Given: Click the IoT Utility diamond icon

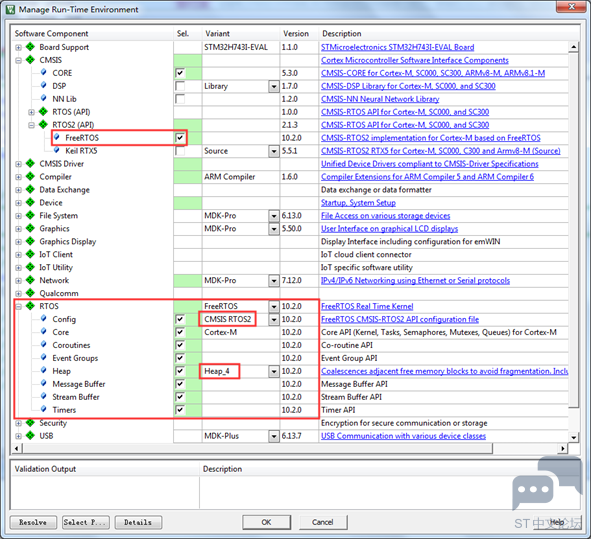Looking at the screenshot, I should (30, 267).
